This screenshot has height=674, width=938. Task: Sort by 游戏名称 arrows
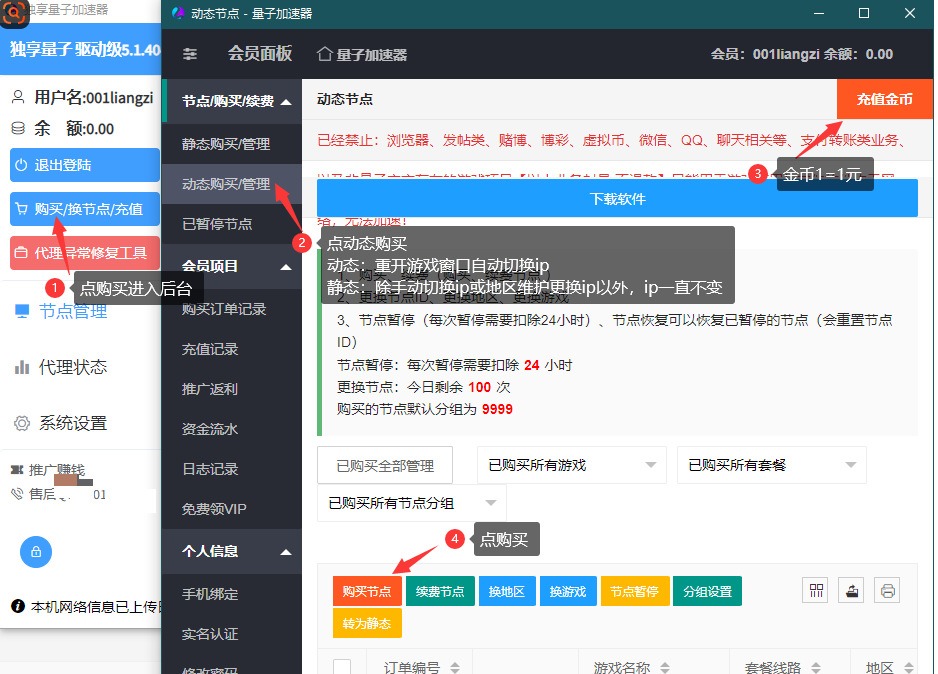tap(665, 668)
